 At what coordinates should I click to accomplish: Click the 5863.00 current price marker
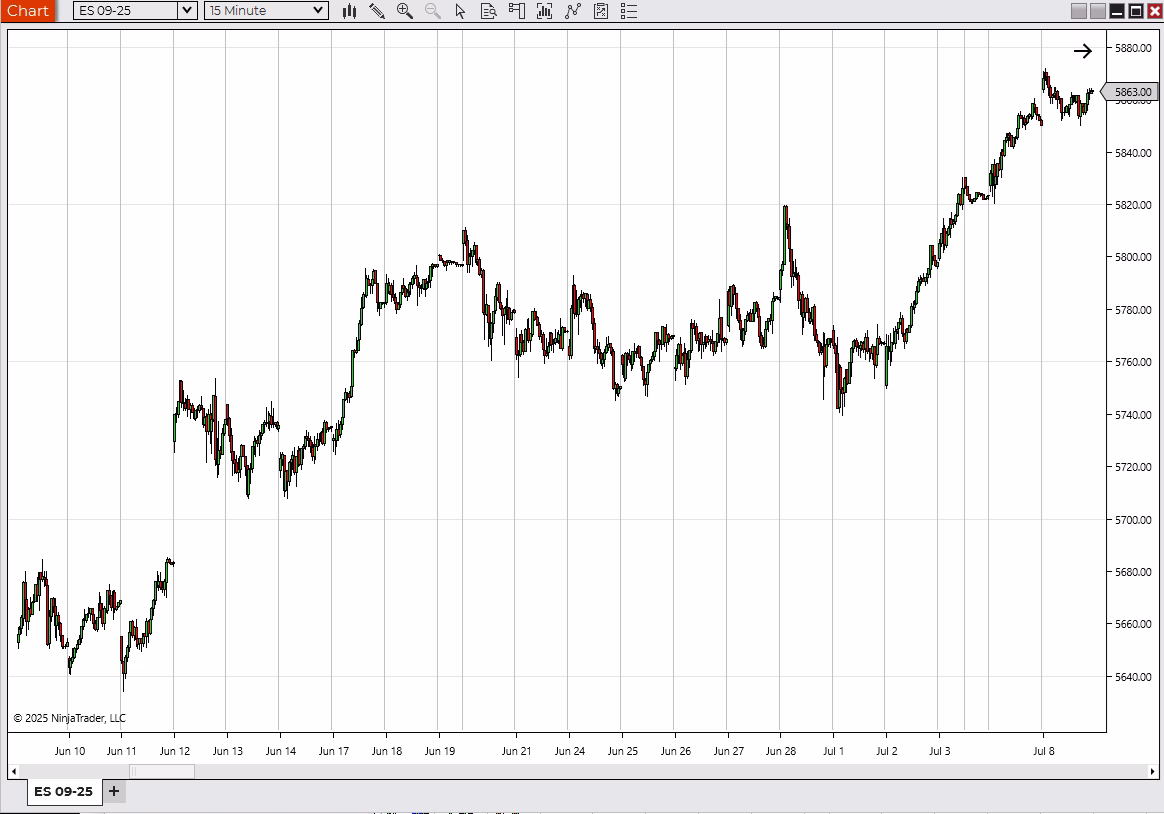pyautogui.click(x=1134, y=92)
